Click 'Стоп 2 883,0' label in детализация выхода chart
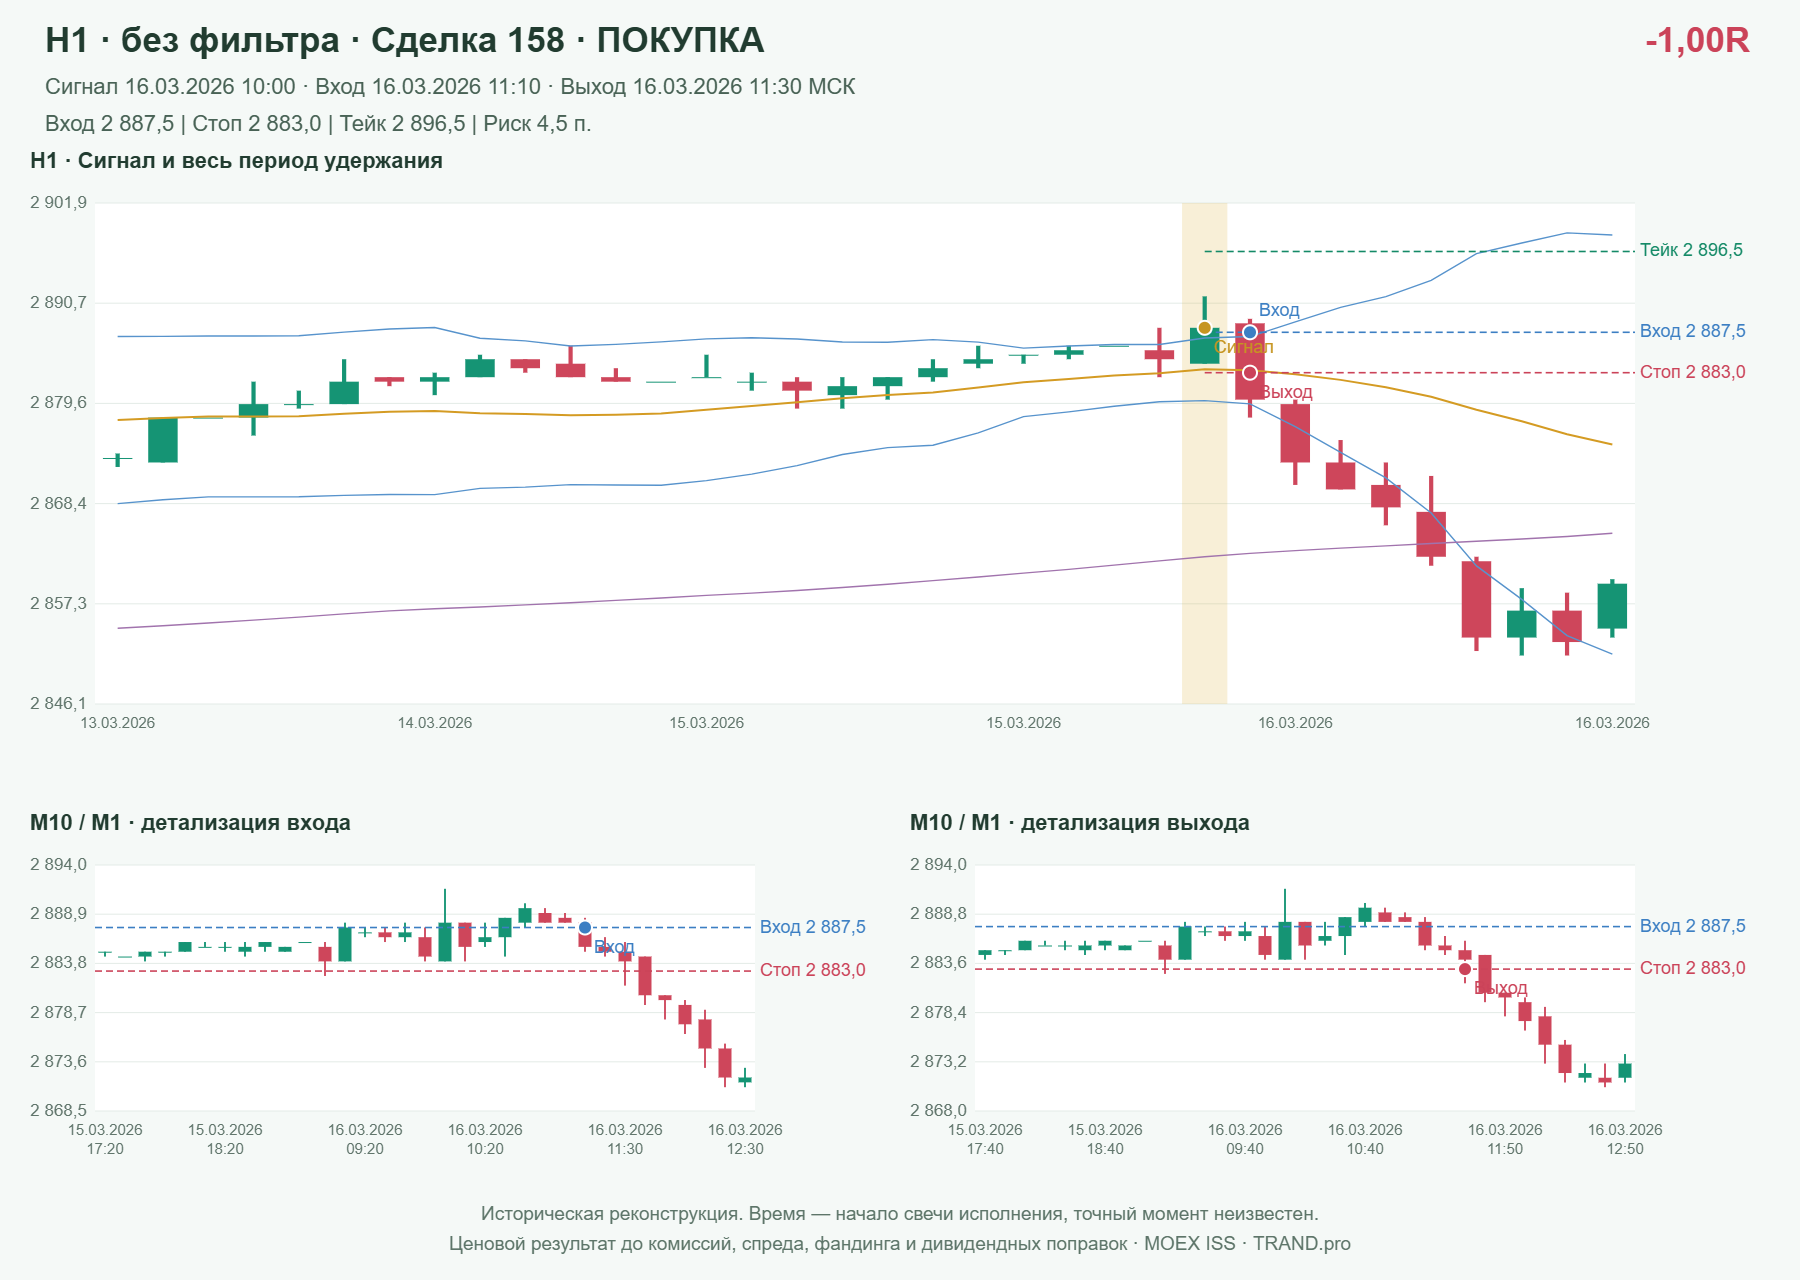The image size is (1800, 1280). click(1693, 968)
